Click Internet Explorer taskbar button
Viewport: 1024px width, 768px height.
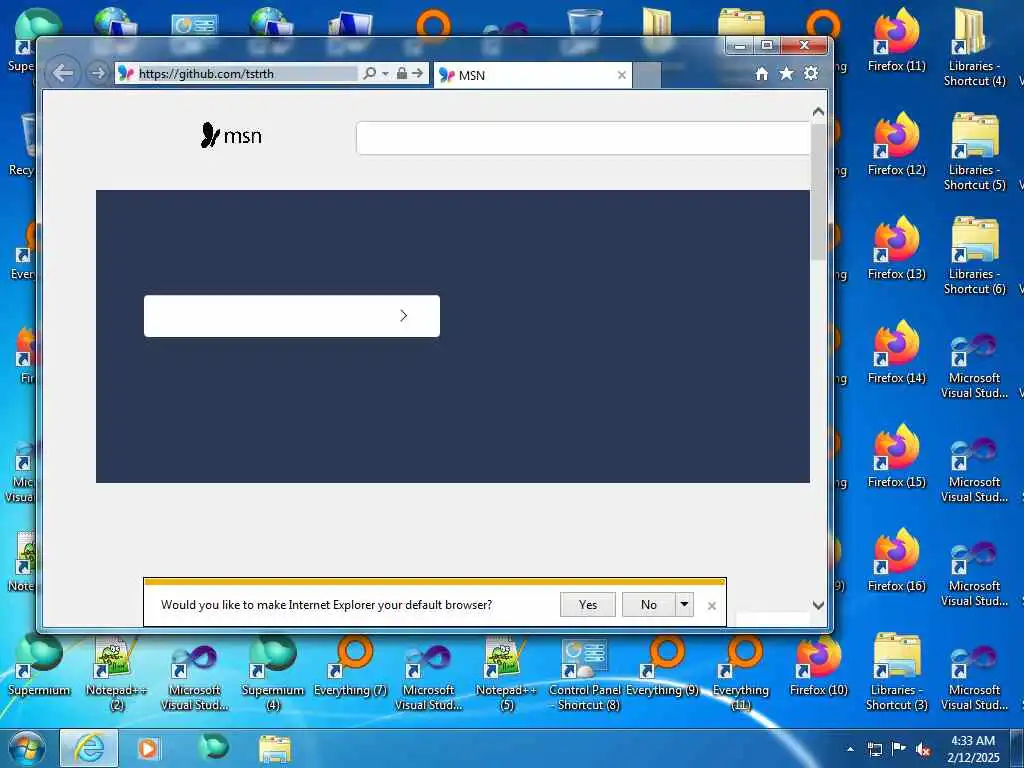point(89,748)
